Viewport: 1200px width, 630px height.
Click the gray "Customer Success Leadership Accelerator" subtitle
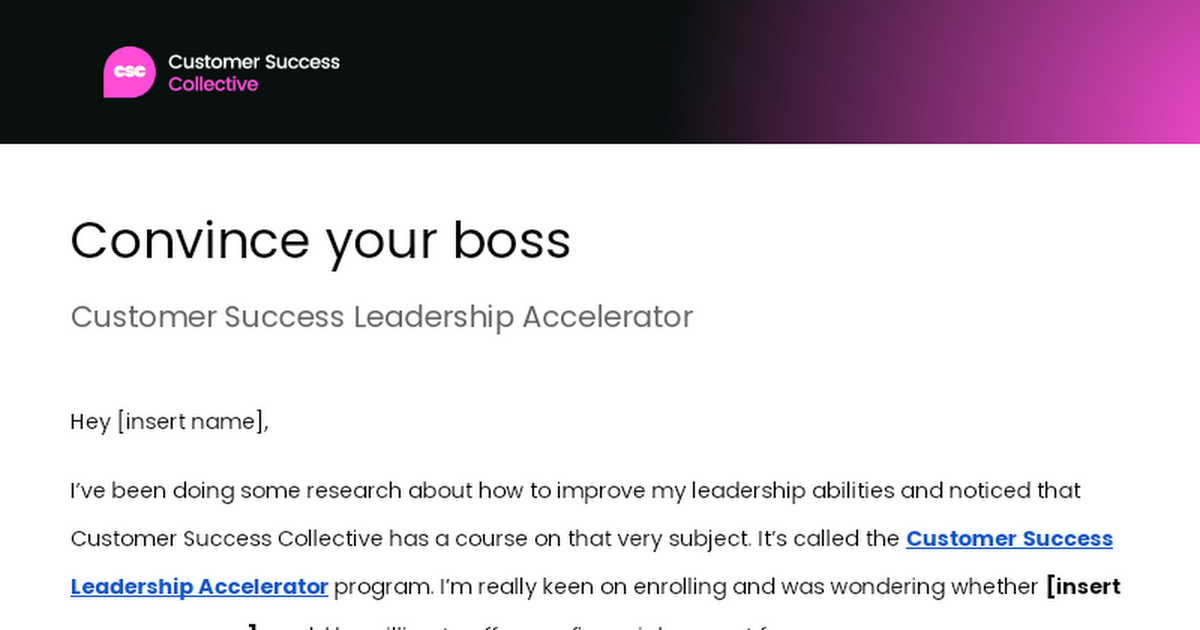[381, 317]
